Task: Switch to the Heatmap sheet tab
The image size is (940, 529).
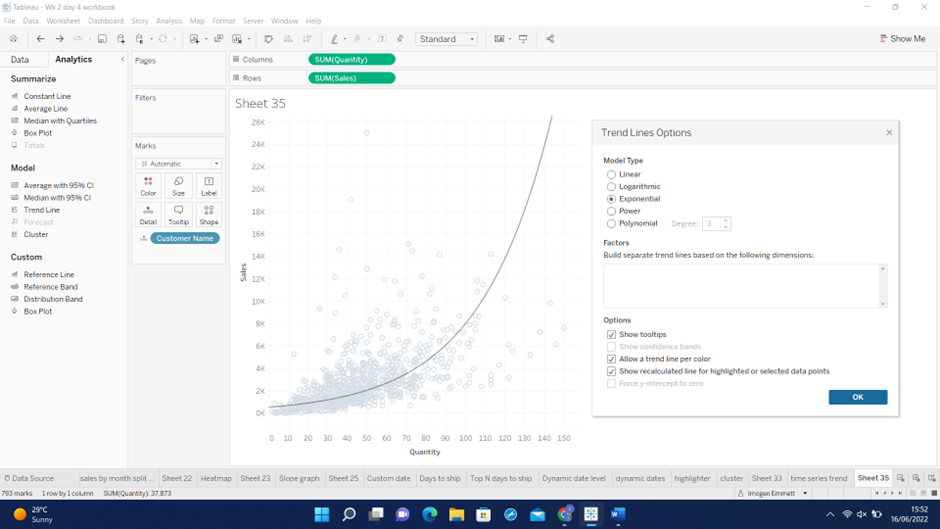Action: 216,479
